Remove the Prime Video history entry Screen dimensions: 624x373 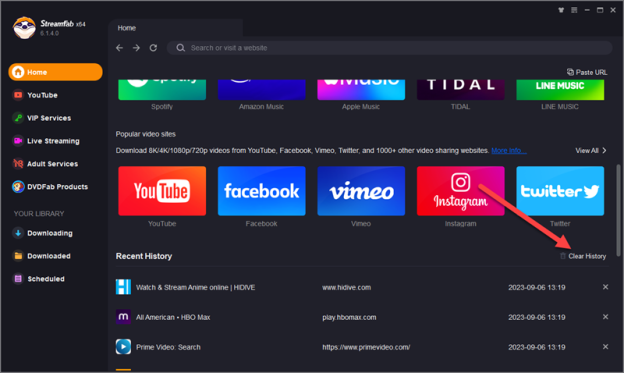(605, 347)
